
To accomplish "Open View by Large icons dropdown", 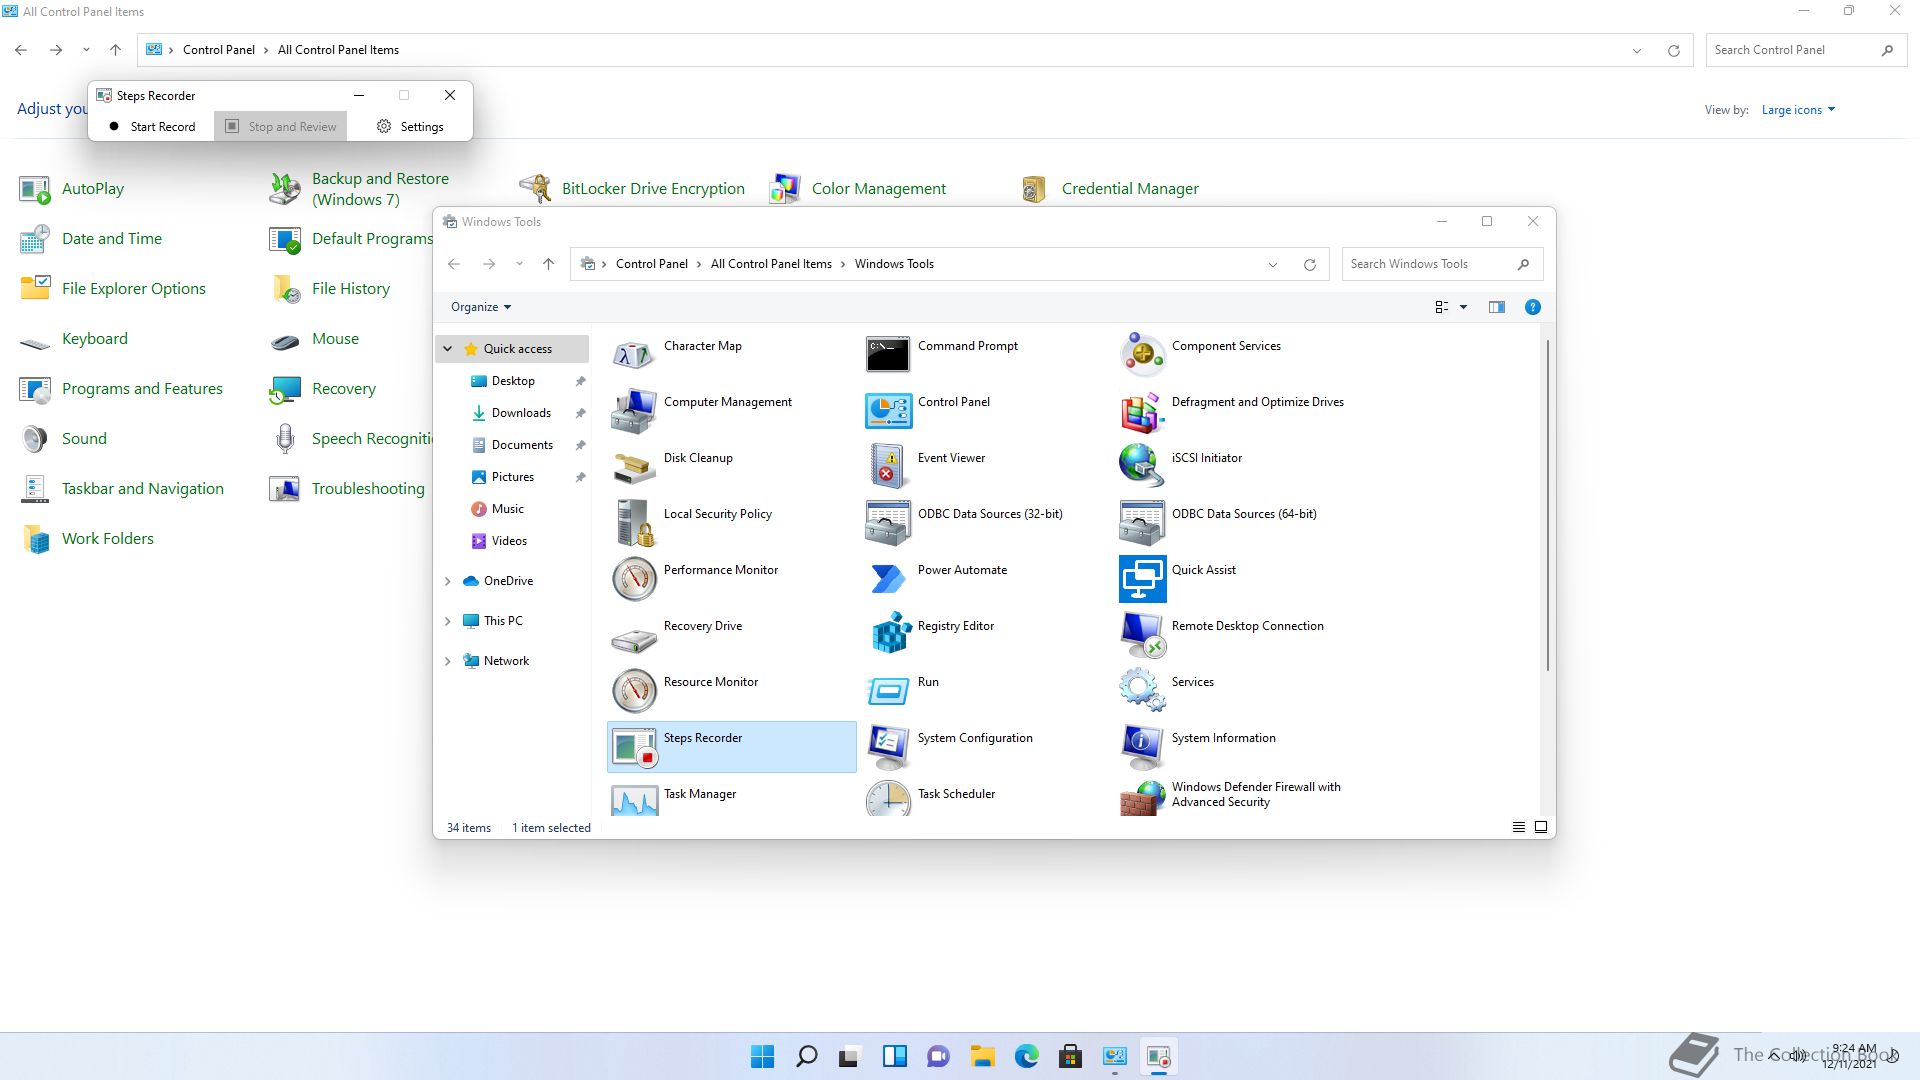I will (1798, 110).
